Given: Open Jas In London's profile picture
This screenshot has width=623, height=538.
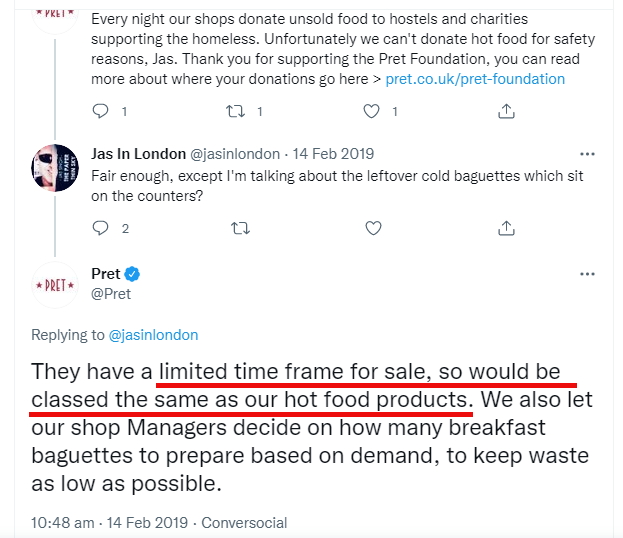Looking at the screenshot, I should (55, 168).
